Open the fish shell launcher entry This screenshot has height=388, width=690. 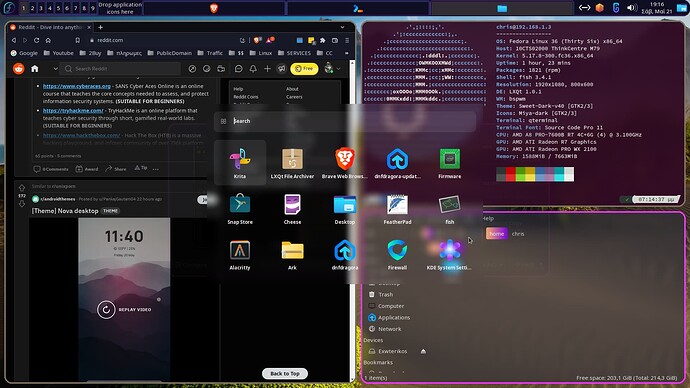point(450,209)
